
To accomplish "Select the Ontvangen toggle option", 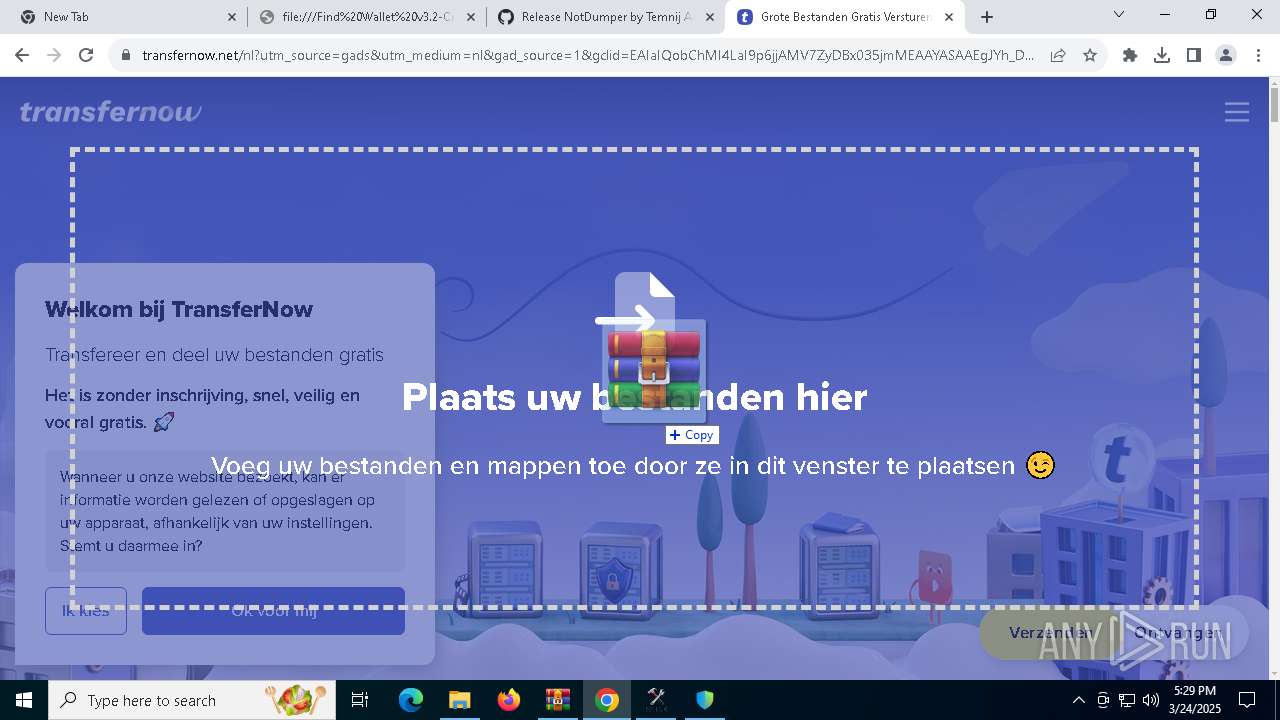I will click(1178, 633).
